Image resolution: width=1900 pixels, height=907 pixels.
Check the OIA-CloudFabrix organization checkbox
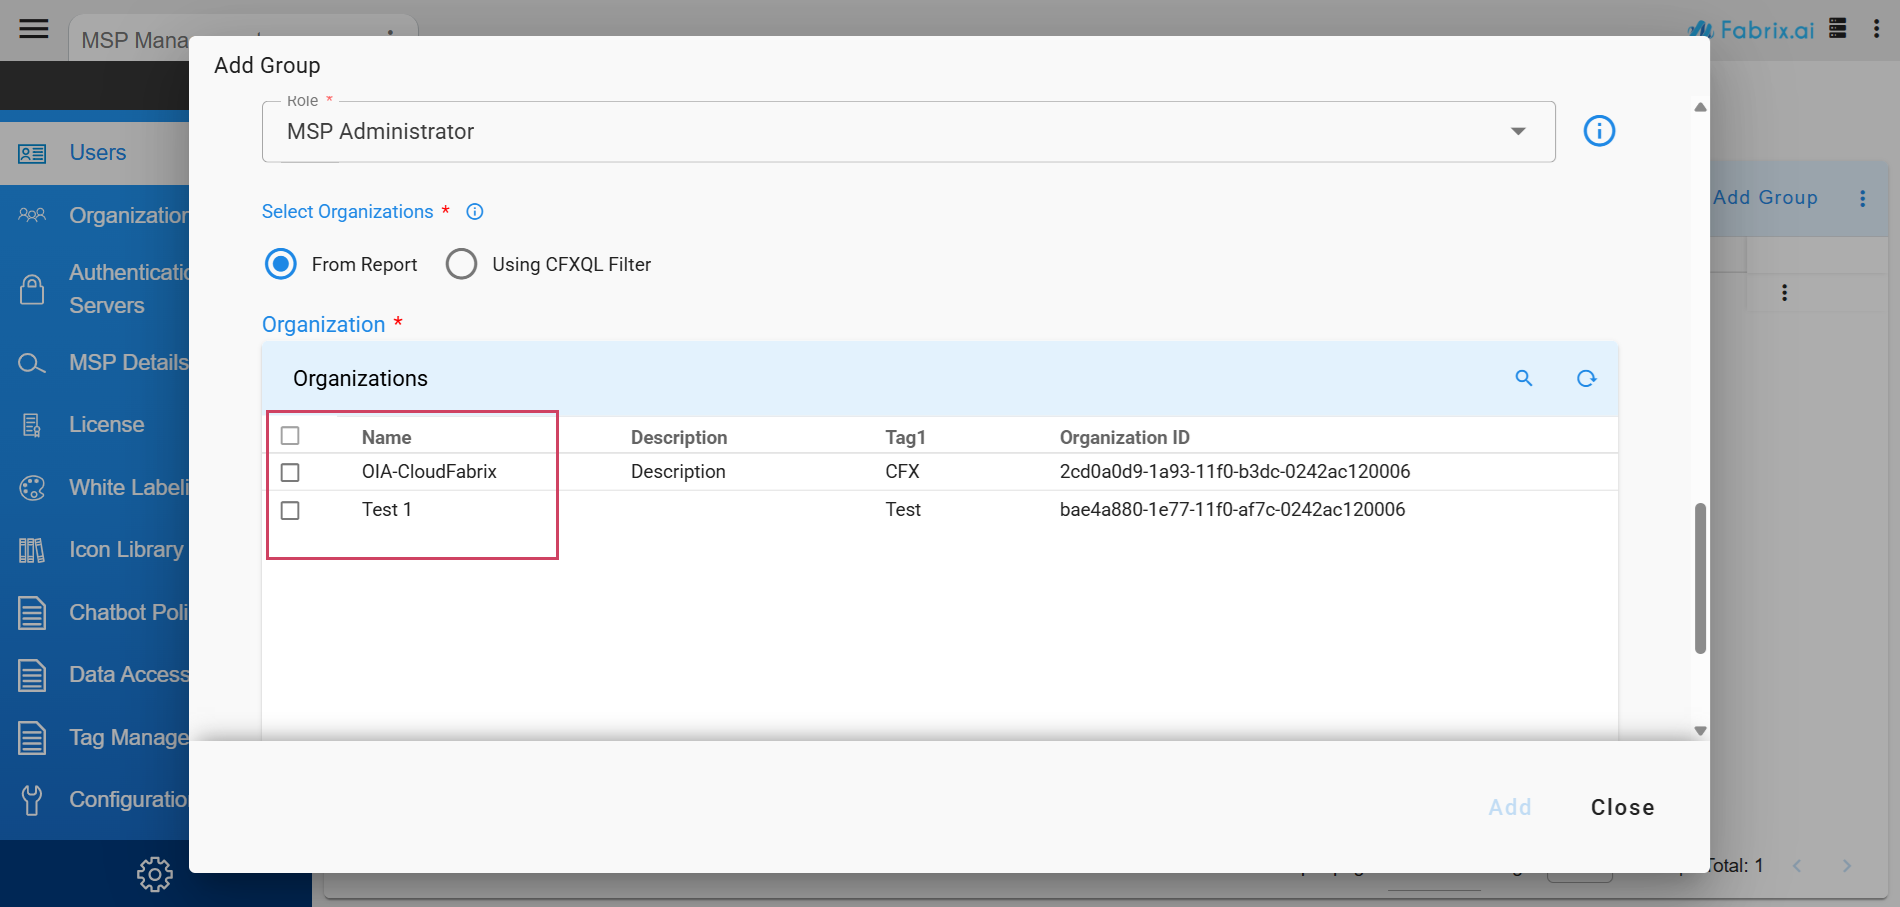coord(290,472)
